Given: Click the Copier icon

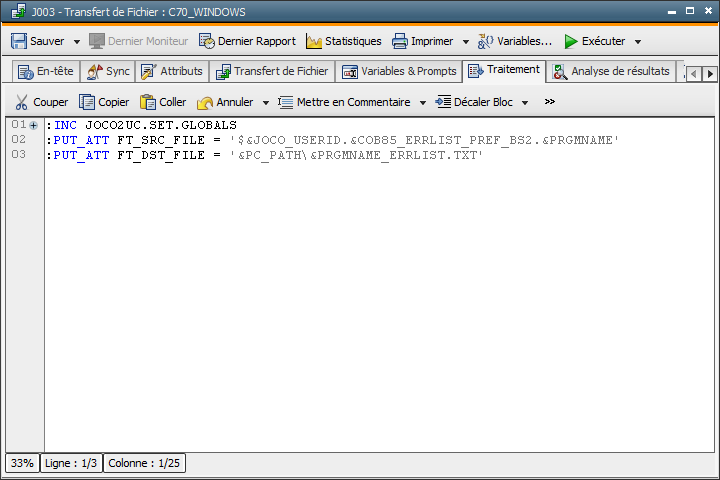Looking at the screenshot, I should pos(86,102).
